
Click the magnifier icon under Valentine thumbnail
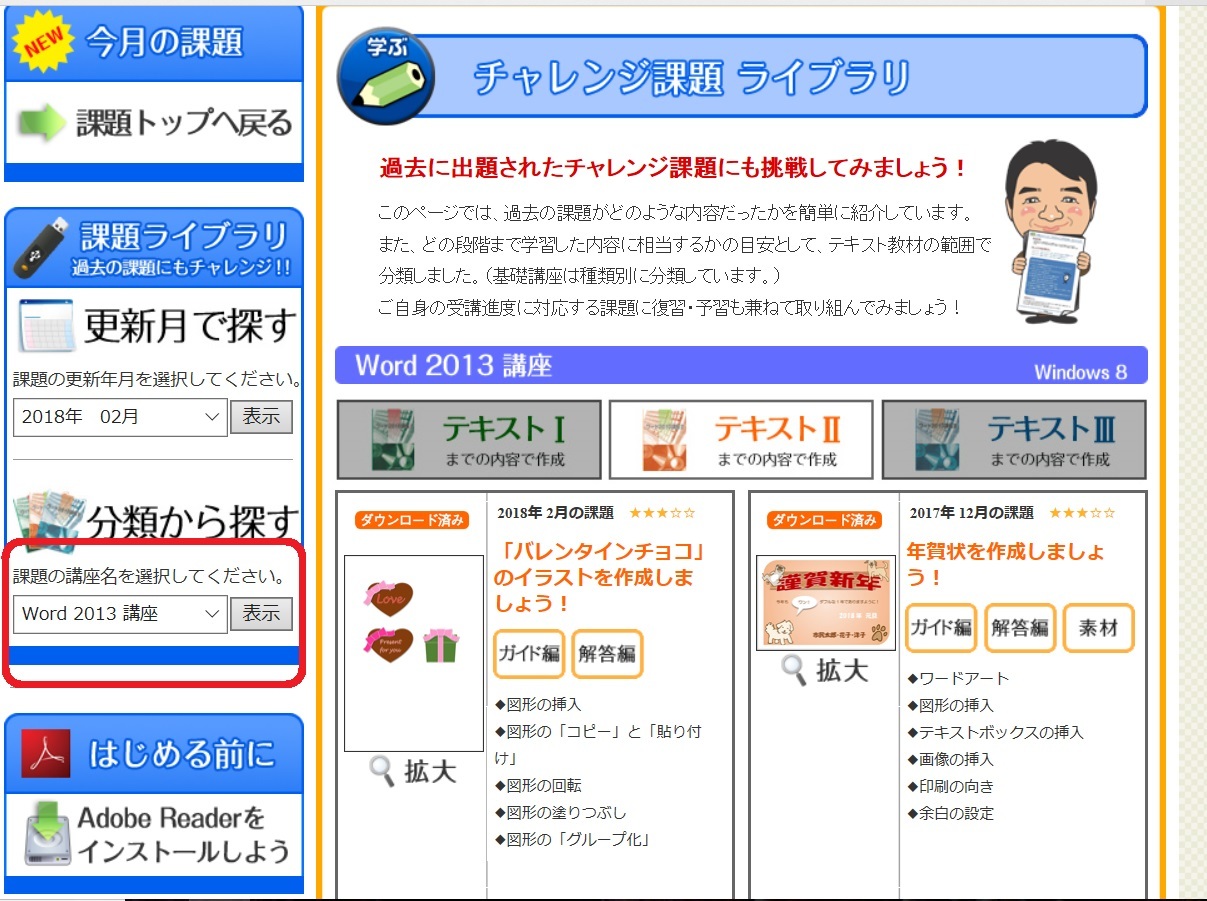click(x=382, y=772)
